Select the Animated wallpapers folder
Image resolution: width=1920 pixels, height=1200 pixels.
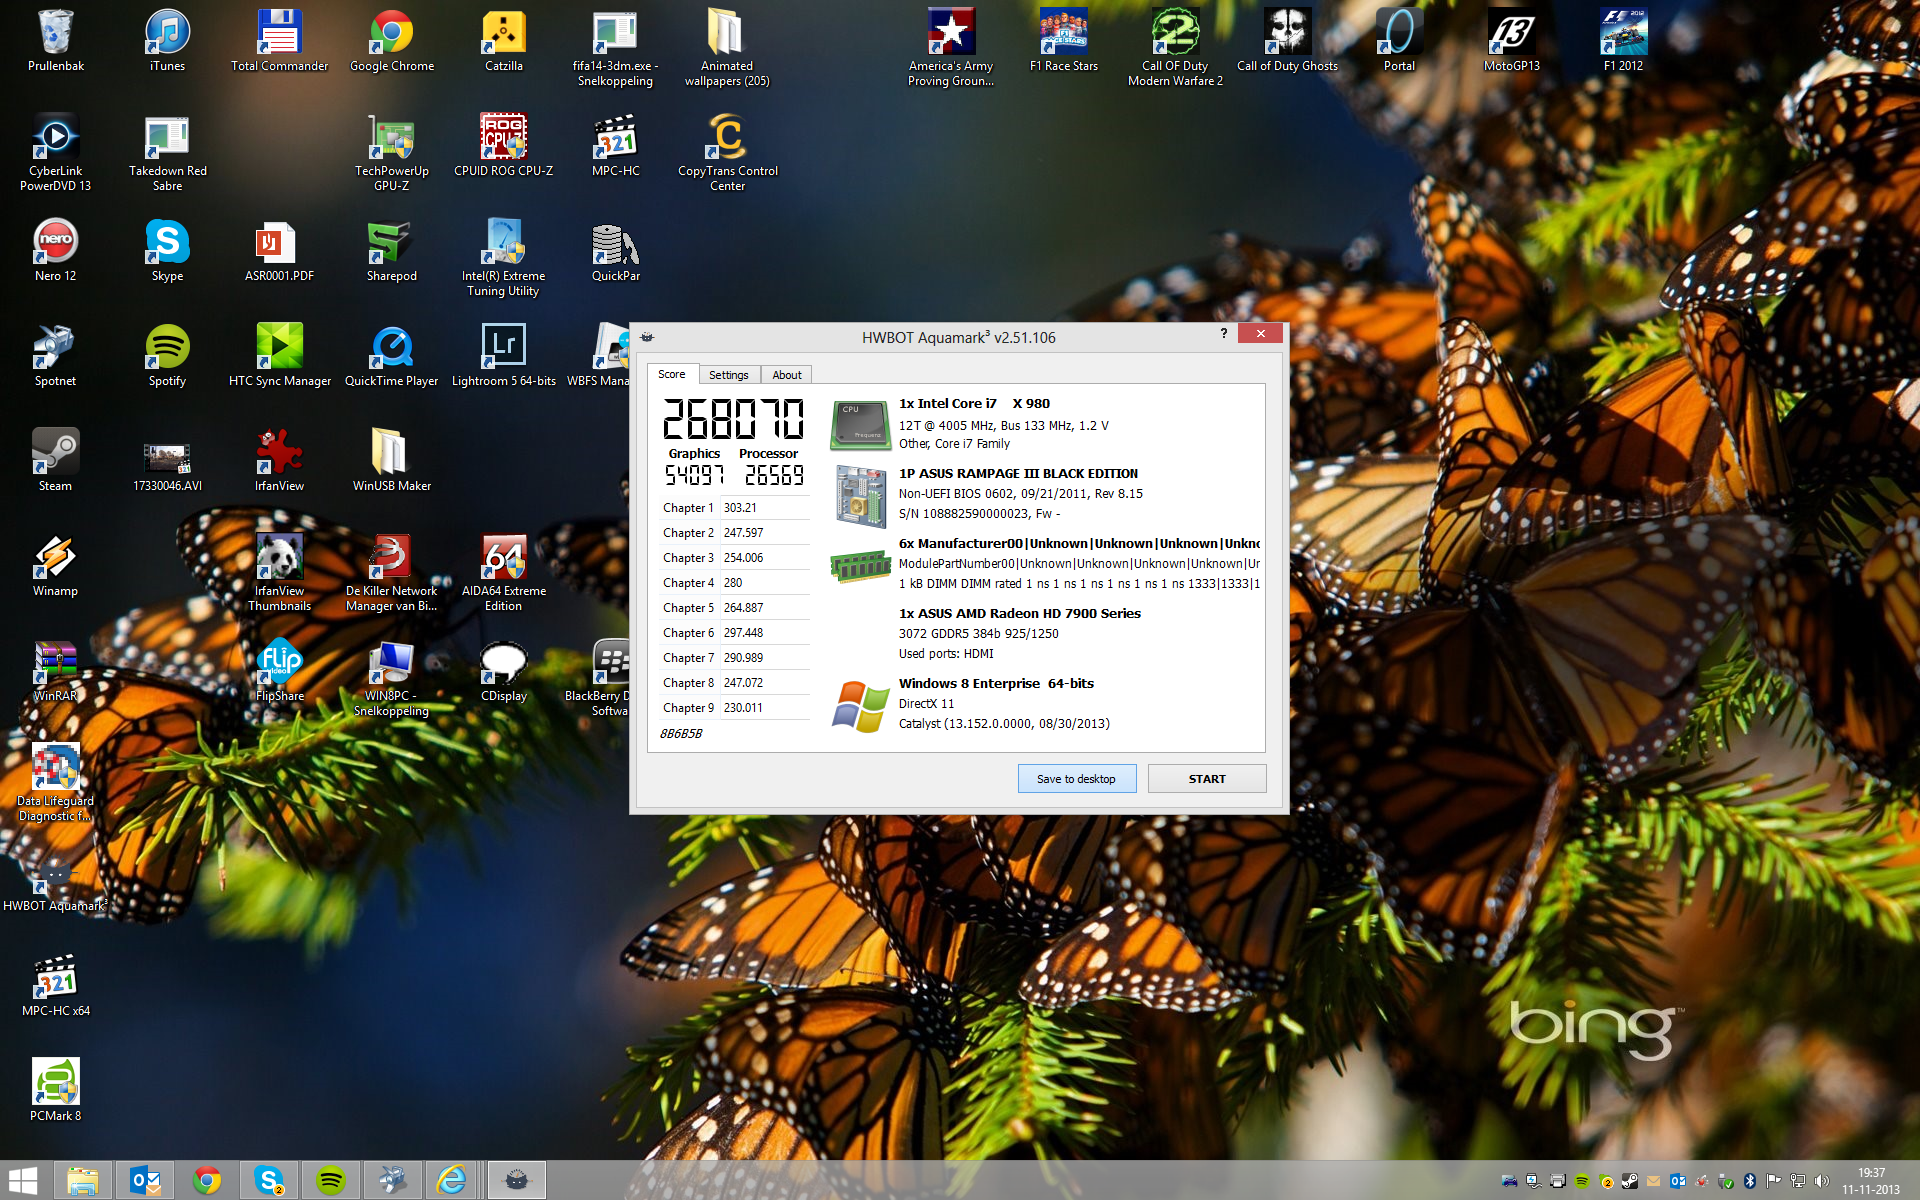click(727, 47)
